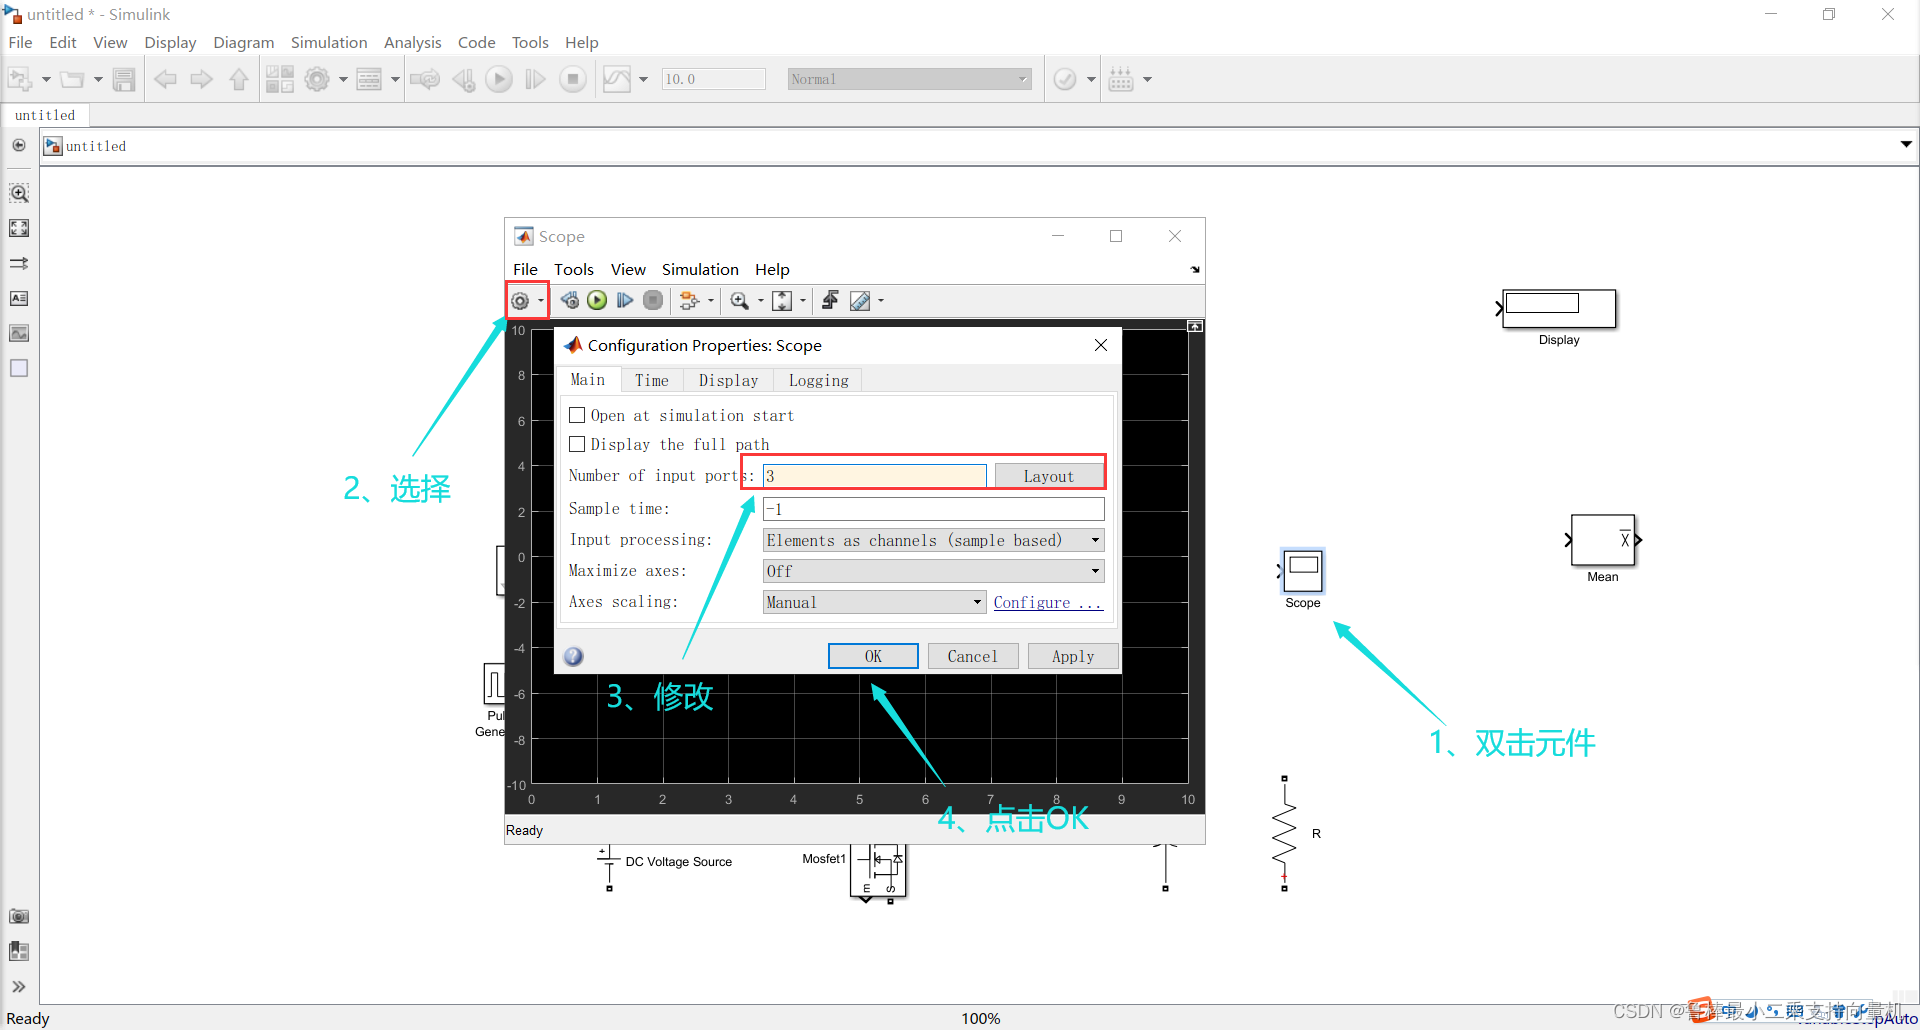Image resolution: width=1920 pixels, height=1030 pixels.
Task: Click Simulink save icon
Action: [124, 79]
